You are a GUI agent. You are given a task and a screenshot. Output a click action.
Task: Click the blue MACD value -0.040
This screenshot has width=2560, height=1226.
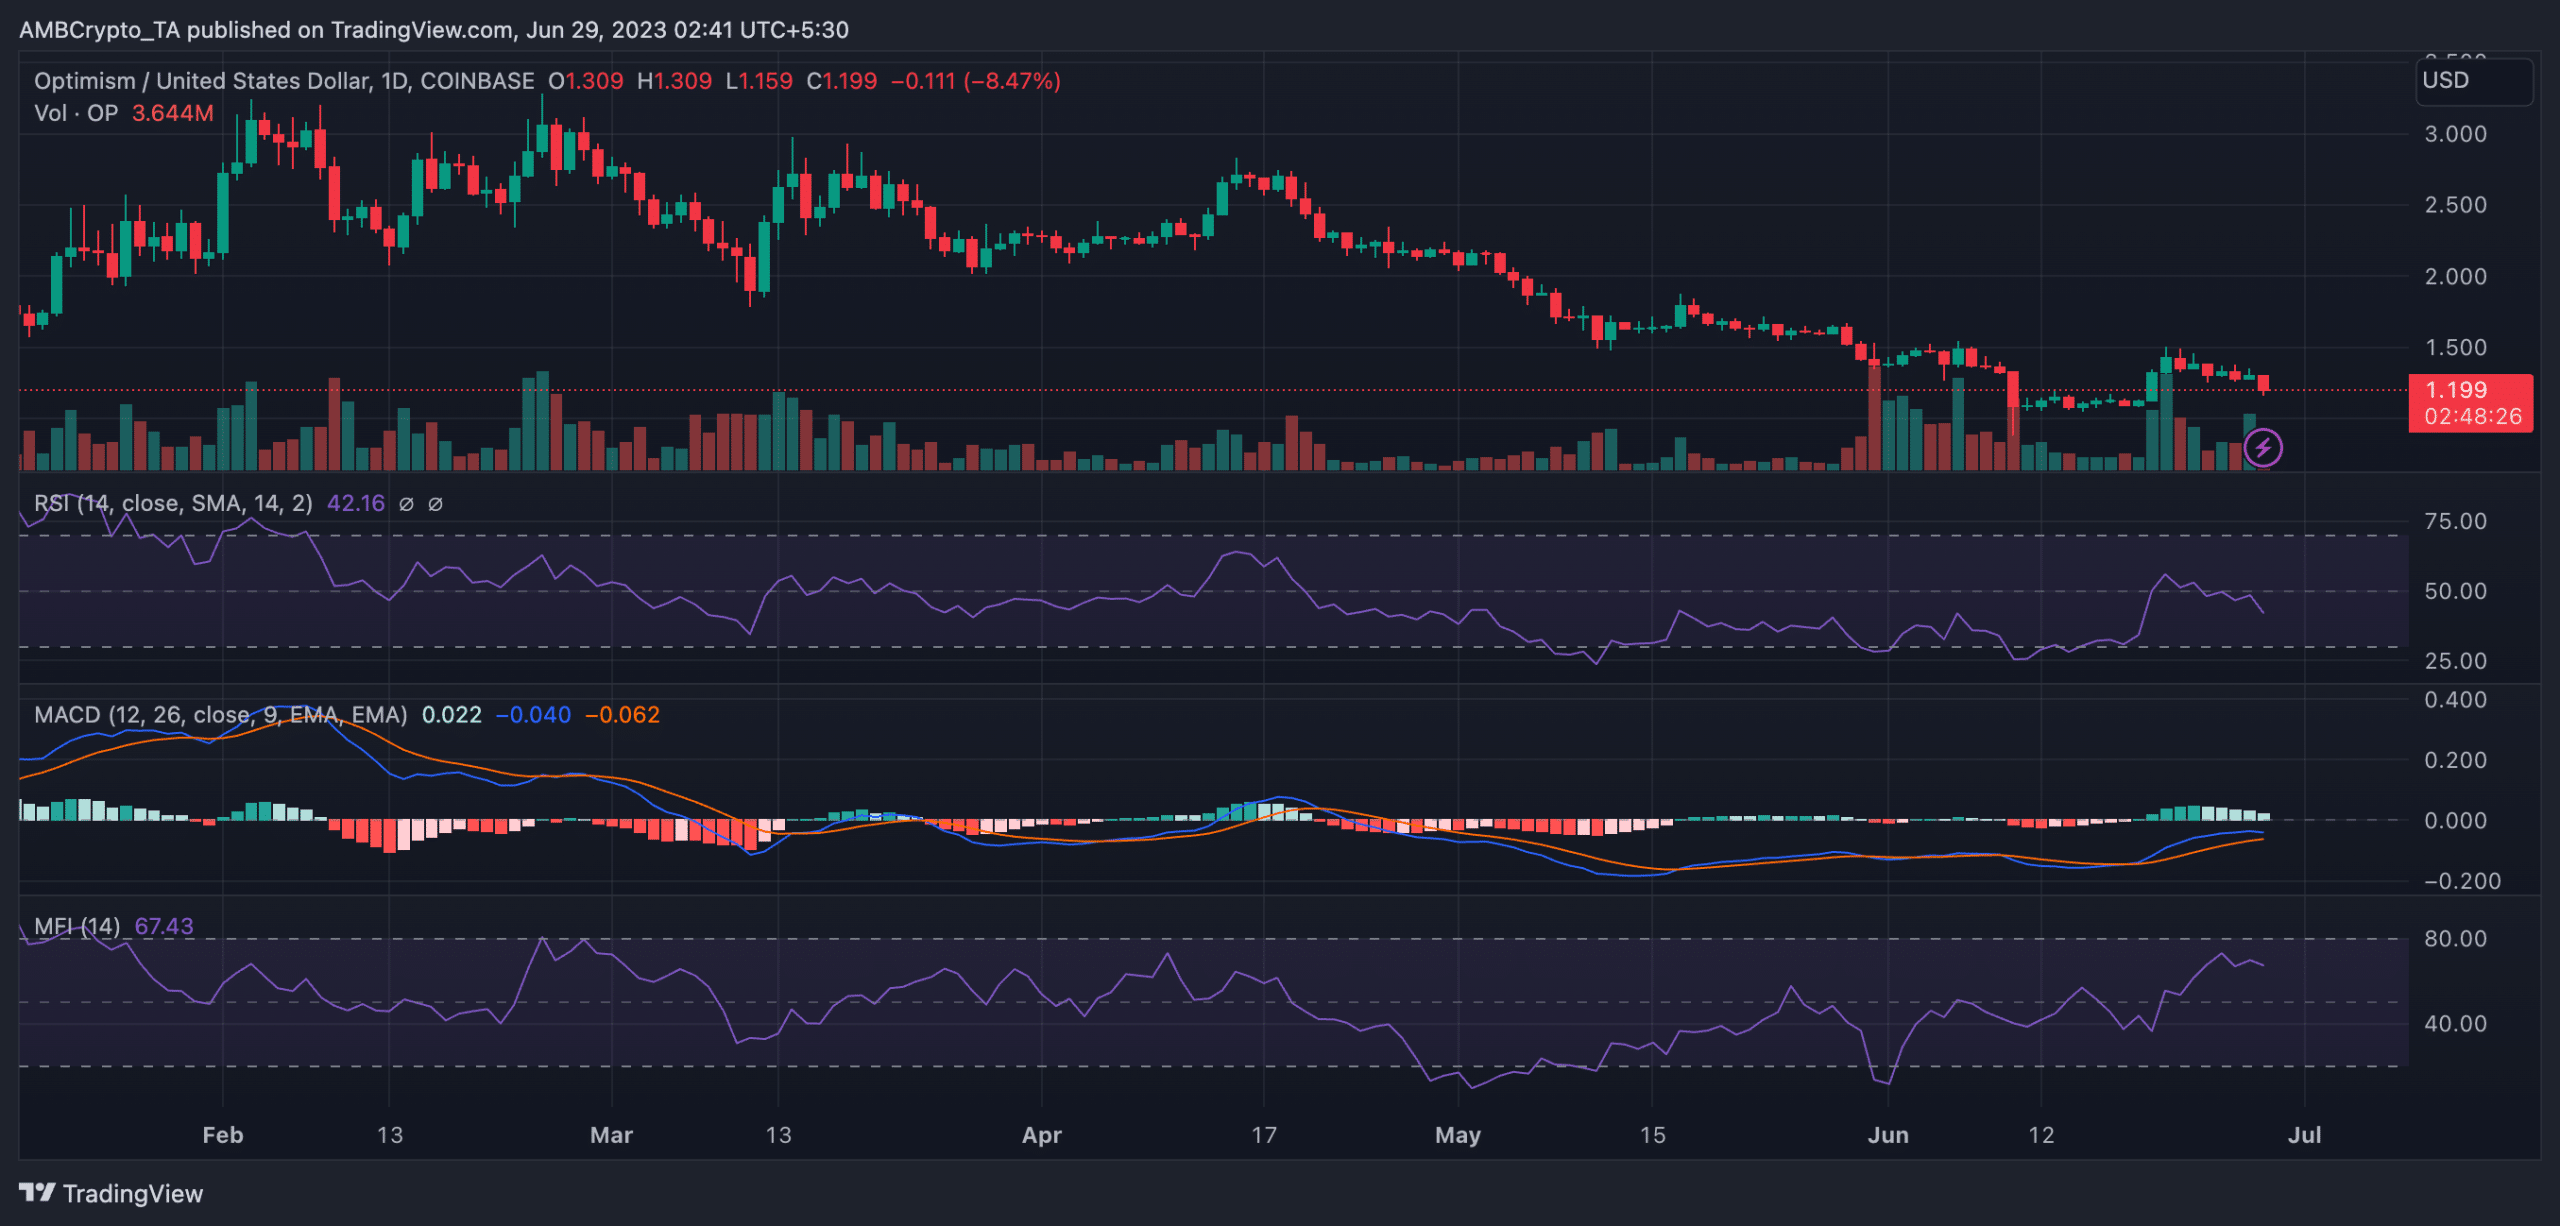click(534, 715)
